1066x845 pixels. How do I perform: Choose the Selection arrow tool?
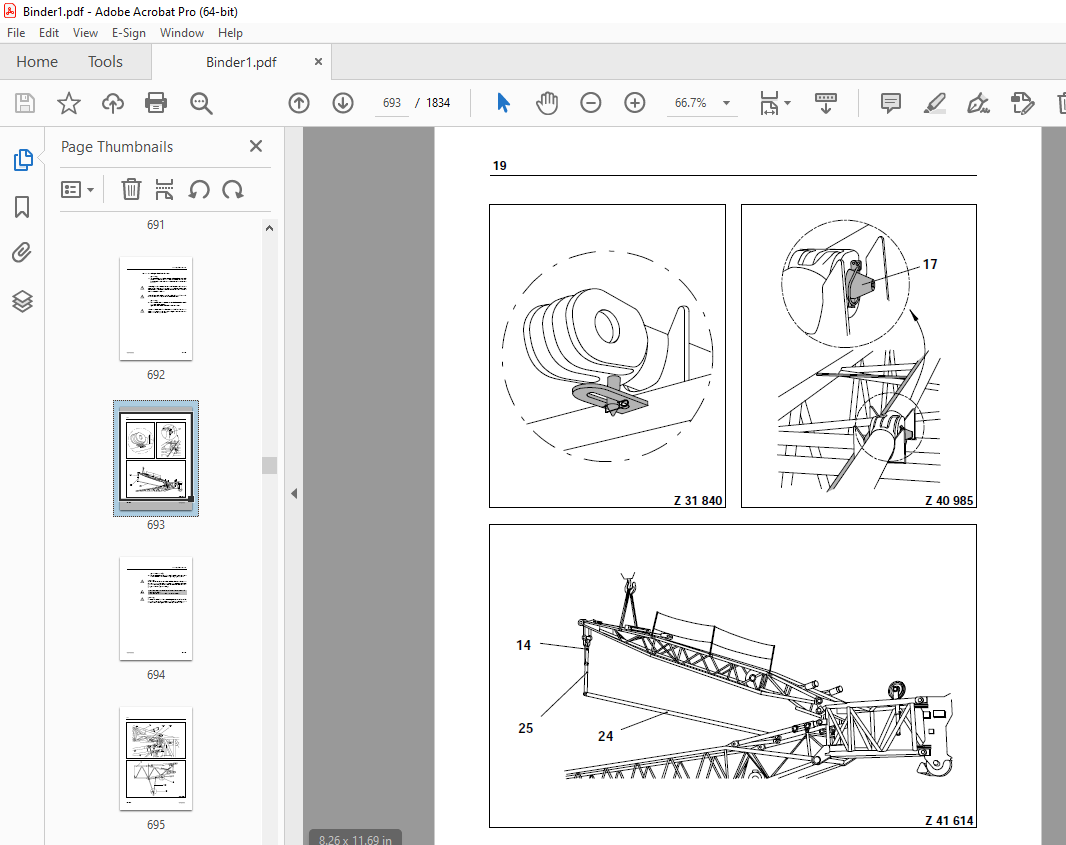click(503, 103)
